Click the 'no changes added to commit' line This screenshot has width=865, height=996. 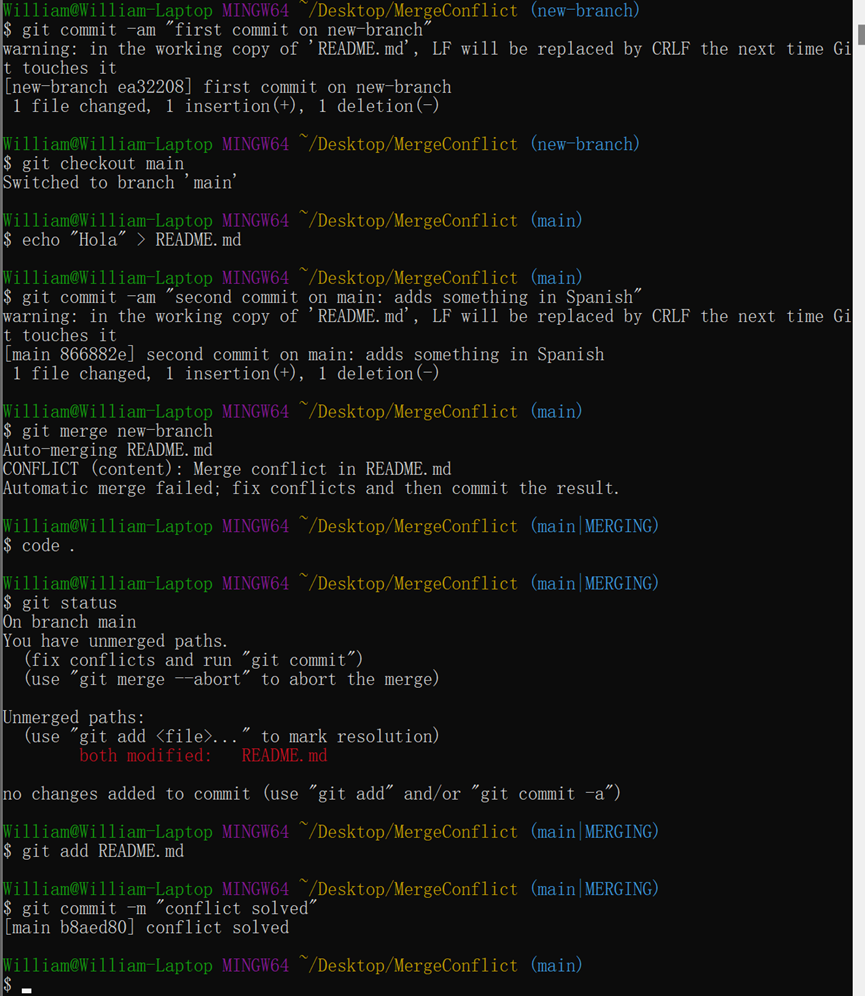coord(312,794)
